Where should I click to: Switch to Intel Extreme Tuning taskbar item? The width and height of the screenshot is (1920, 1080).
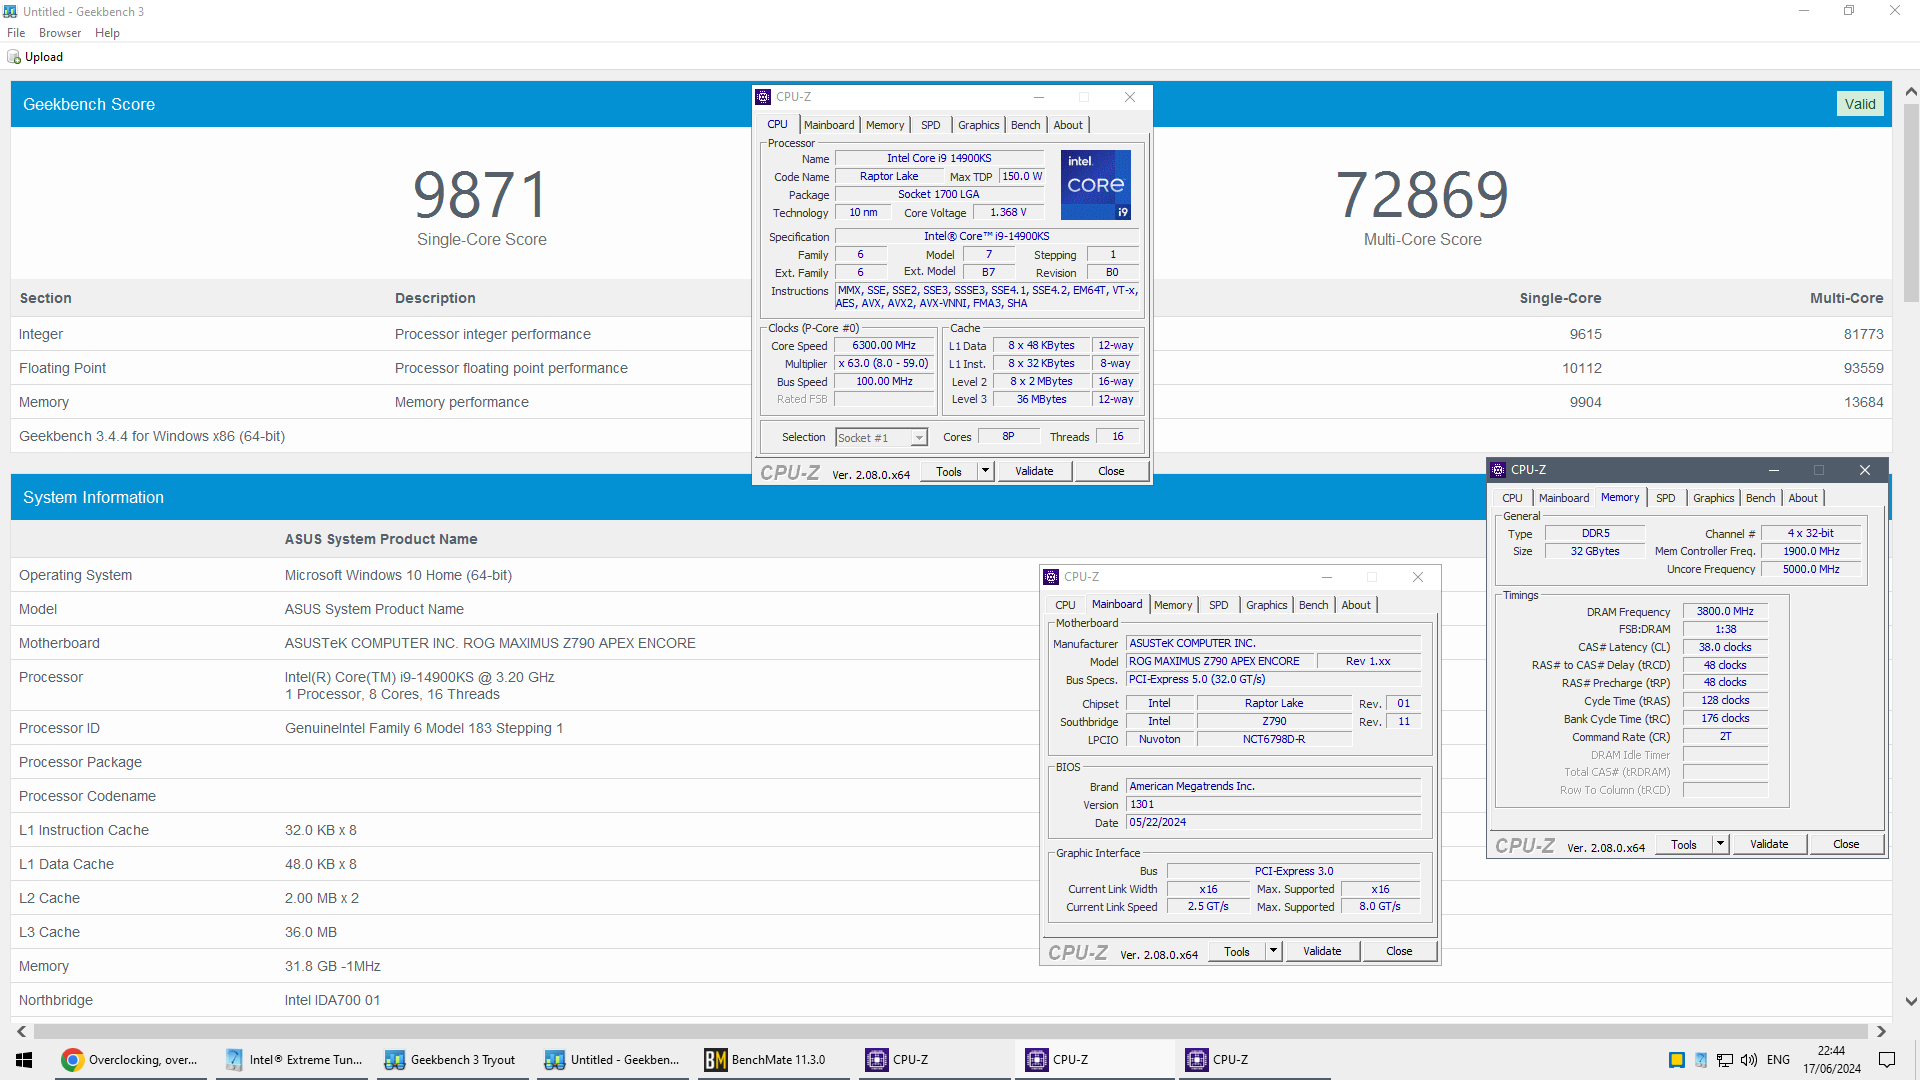tap(292, 1060)
